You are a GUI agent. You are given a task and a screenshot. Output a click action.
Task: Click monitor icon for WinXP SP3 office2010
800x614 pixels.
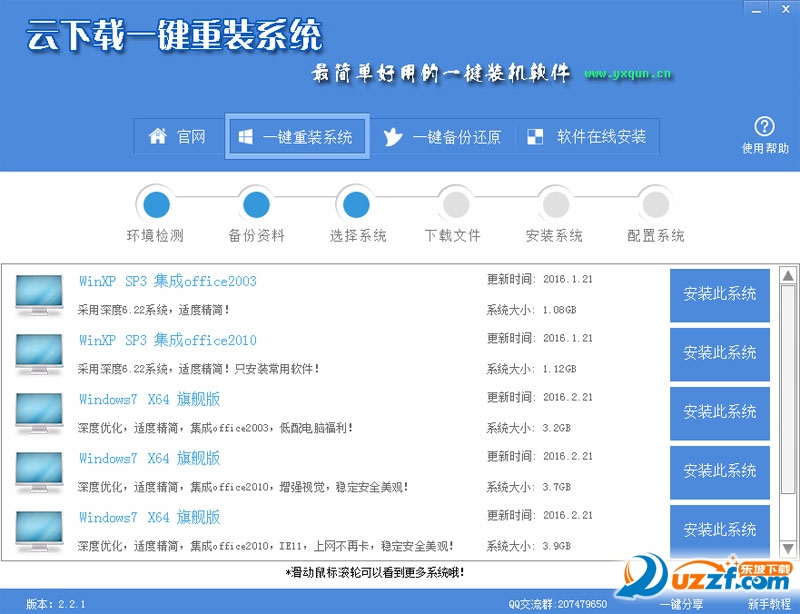pos(39,354)
